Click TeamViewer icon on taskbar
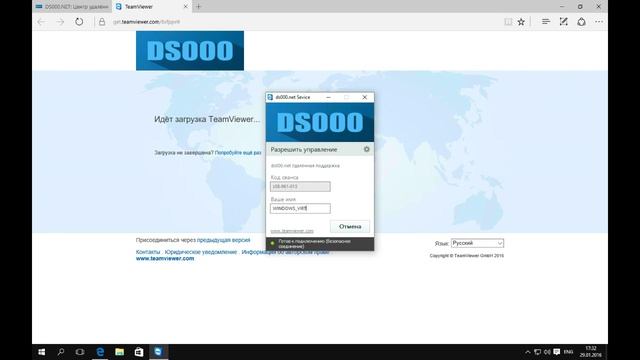The height and width of the screenshot is (360, 640). [x=158, y=352]
